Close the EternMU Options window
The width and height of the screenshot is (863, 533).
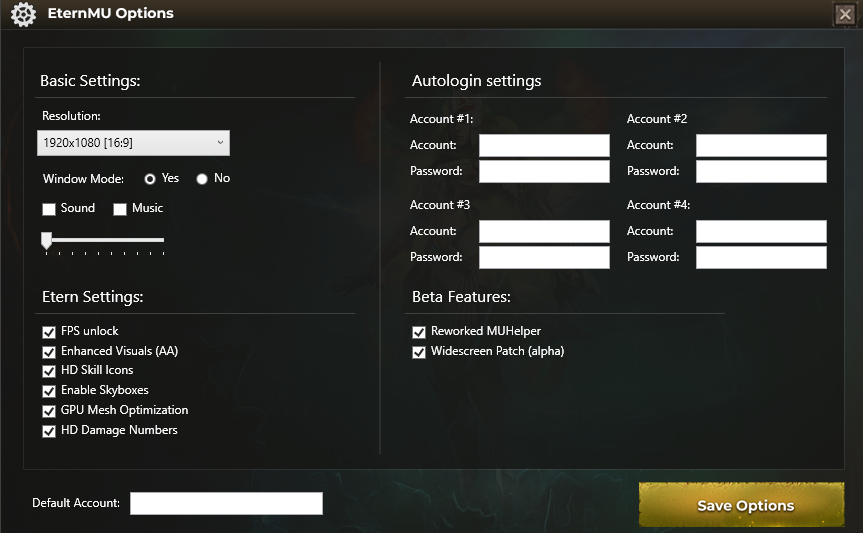[845, 14]
